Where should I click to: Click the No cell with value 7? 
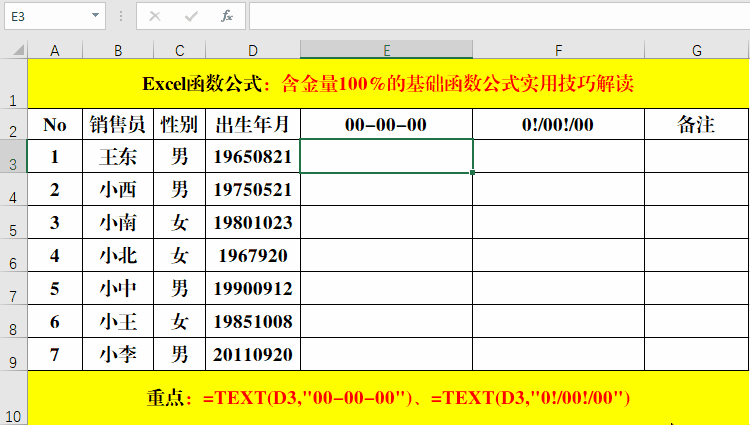click(55, 354)
